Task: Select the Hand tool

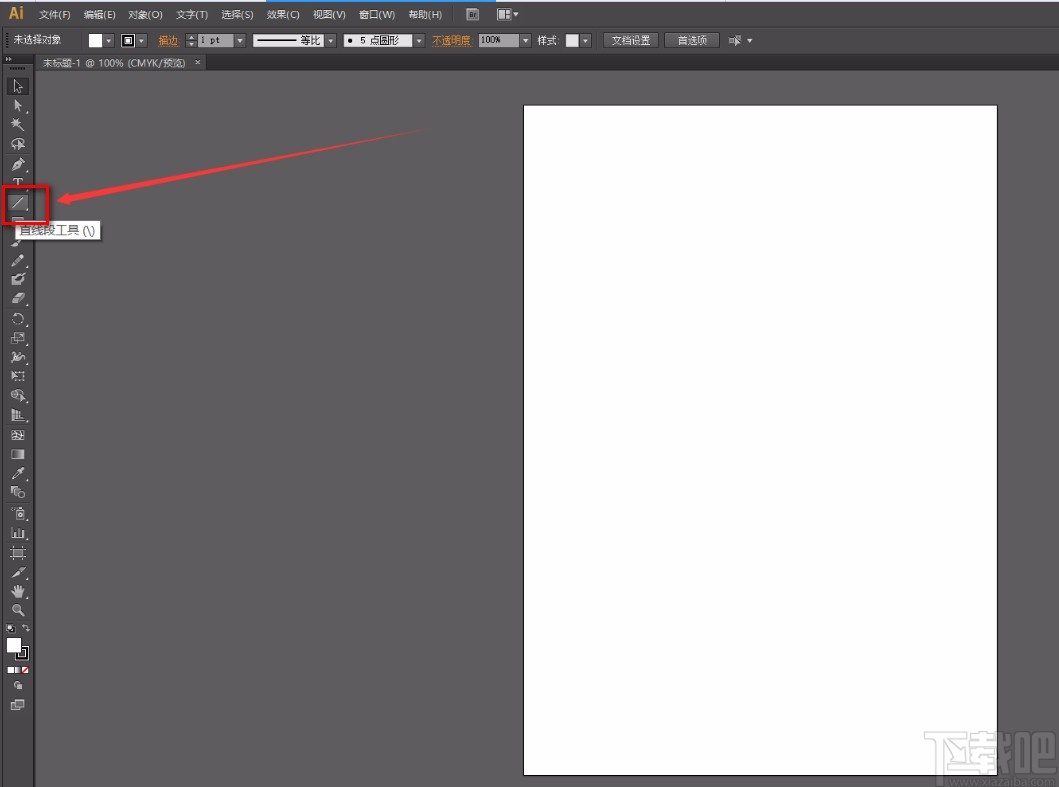Action: tap(18, 592)
